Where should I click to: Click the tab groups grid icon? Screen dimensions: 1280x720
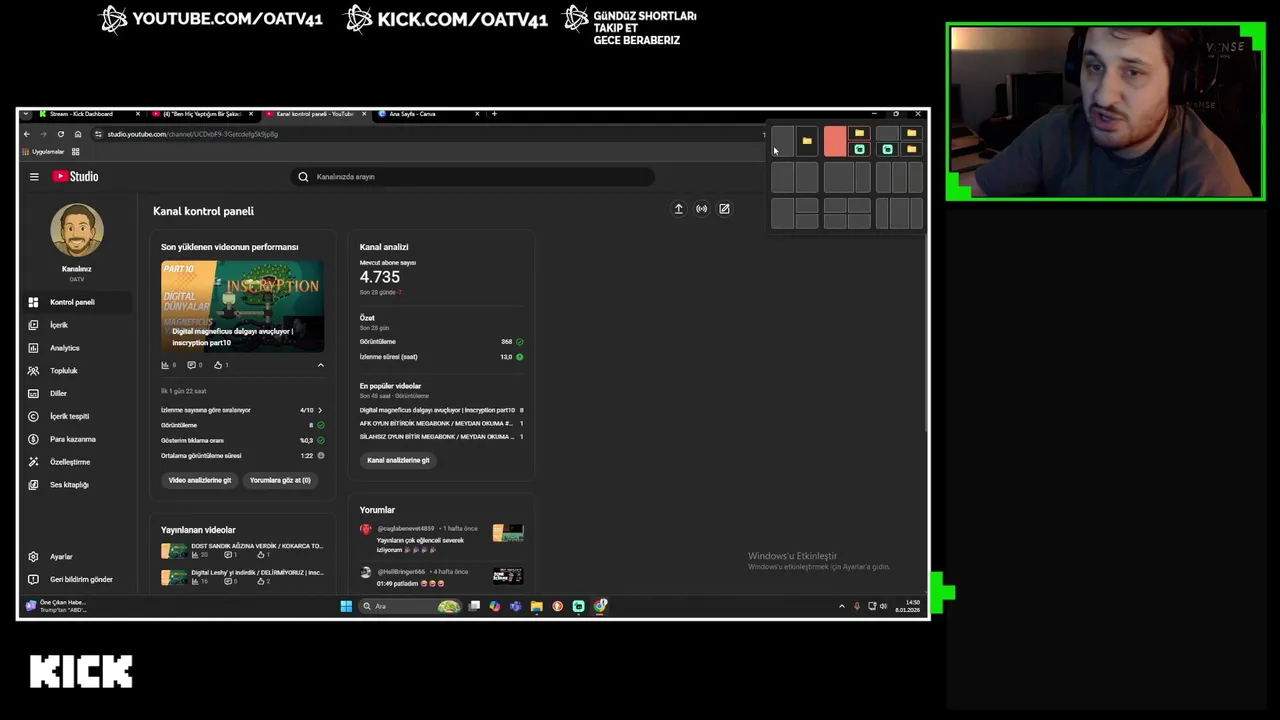pyautogui.click(x=75, y=152)
